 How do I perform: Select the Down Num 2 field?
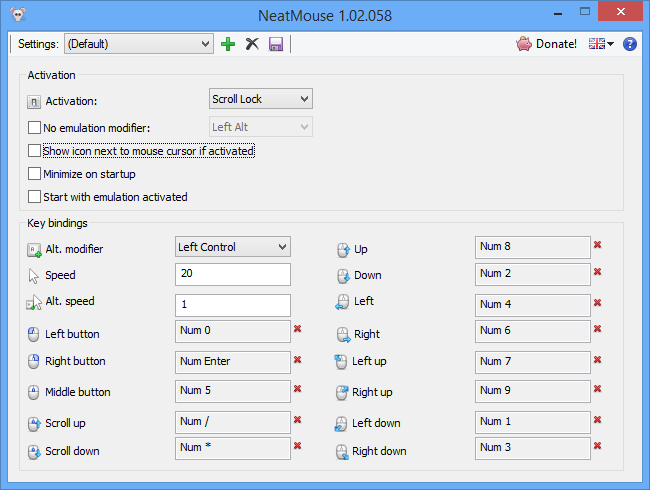tap(533, 274)
